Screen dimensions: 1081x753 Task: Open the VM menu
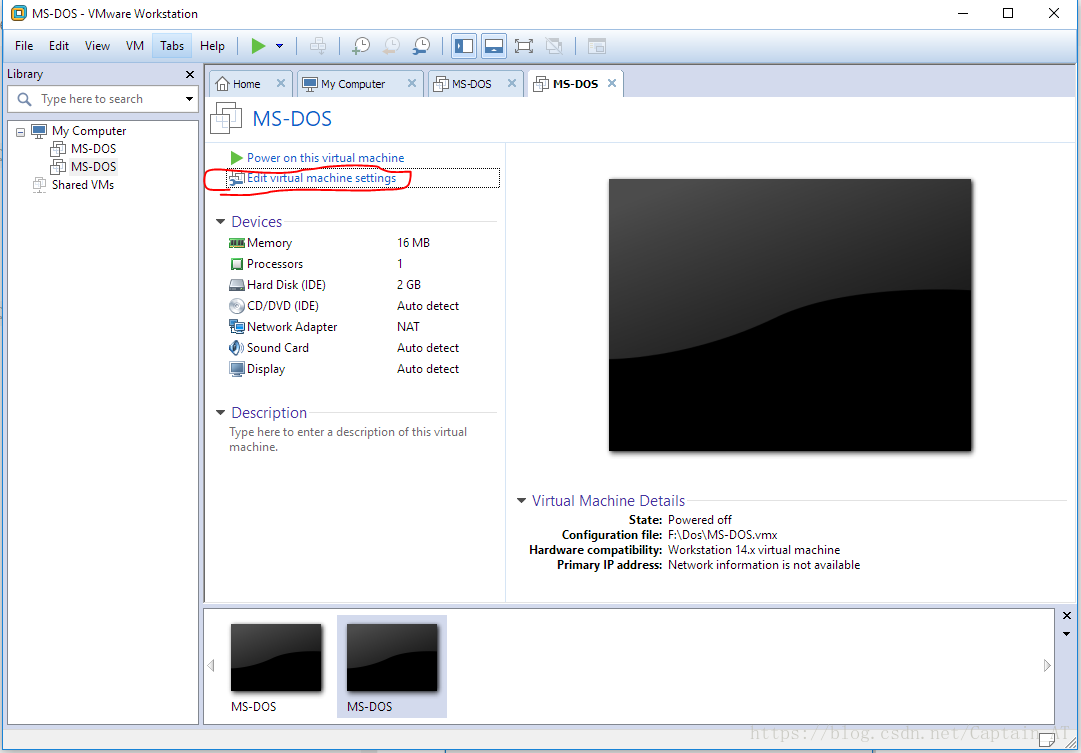(x=135, y=46)
